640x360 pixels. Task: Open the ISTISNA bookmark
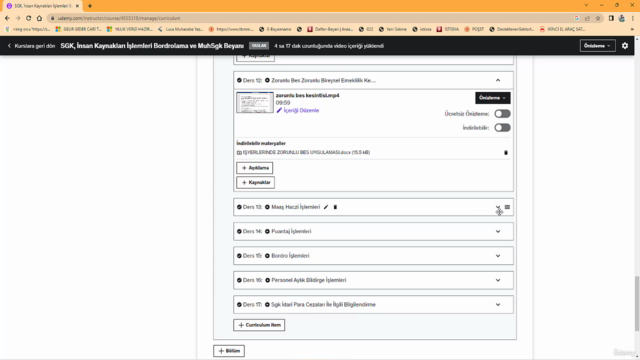pos(448,29)
